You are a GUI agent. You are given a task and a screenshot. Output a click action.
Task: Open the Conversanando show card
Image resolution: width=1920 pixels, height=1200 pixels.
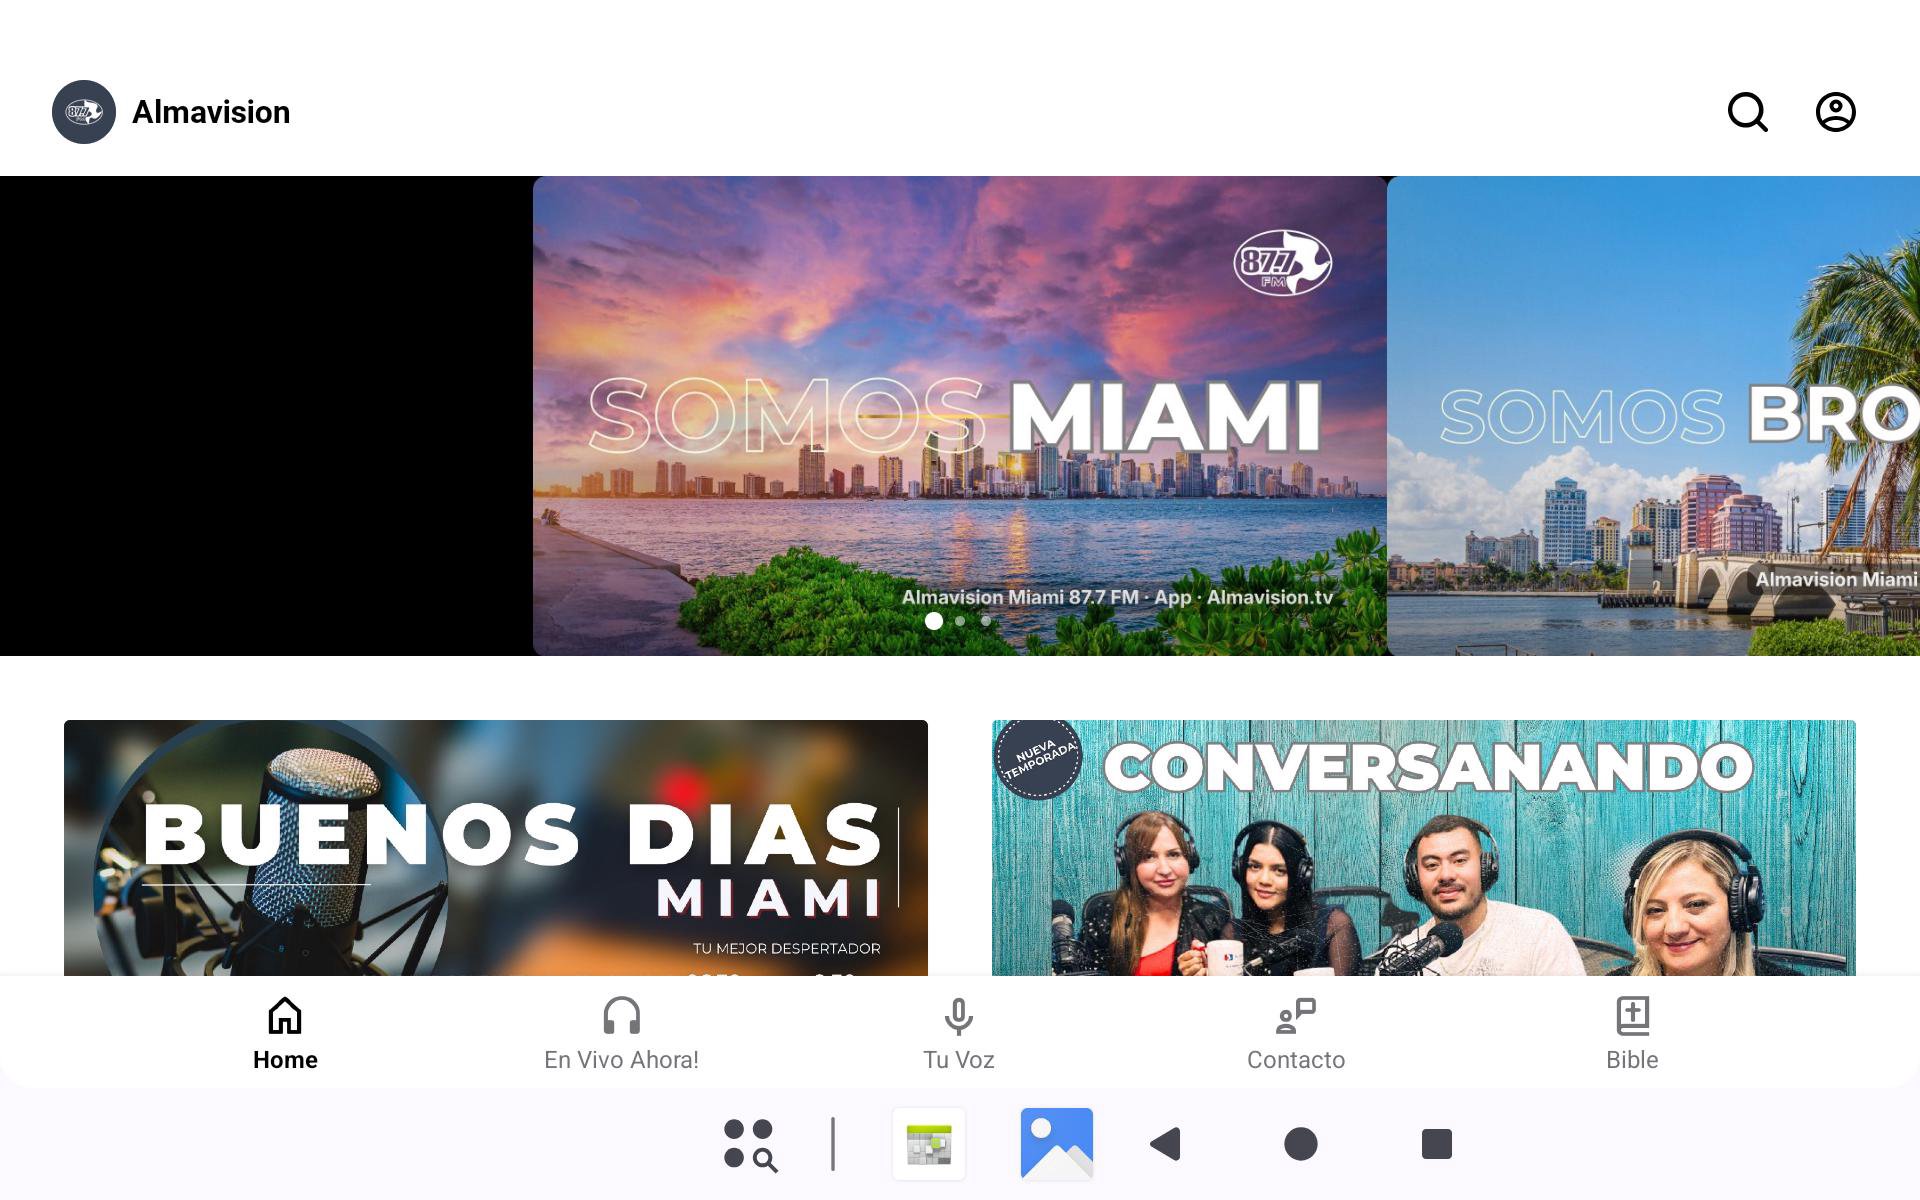click(1423, 848)
